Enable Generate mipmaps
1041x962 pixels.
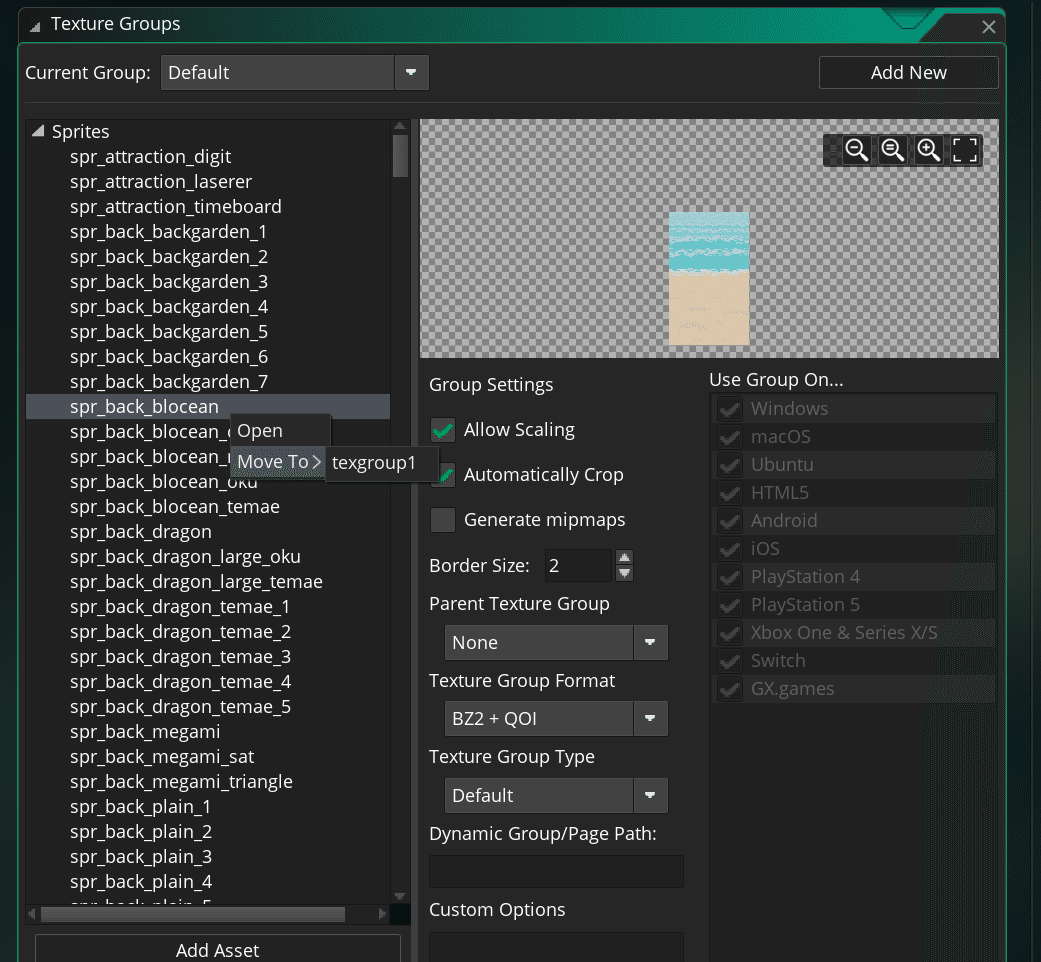coord(442,520)
